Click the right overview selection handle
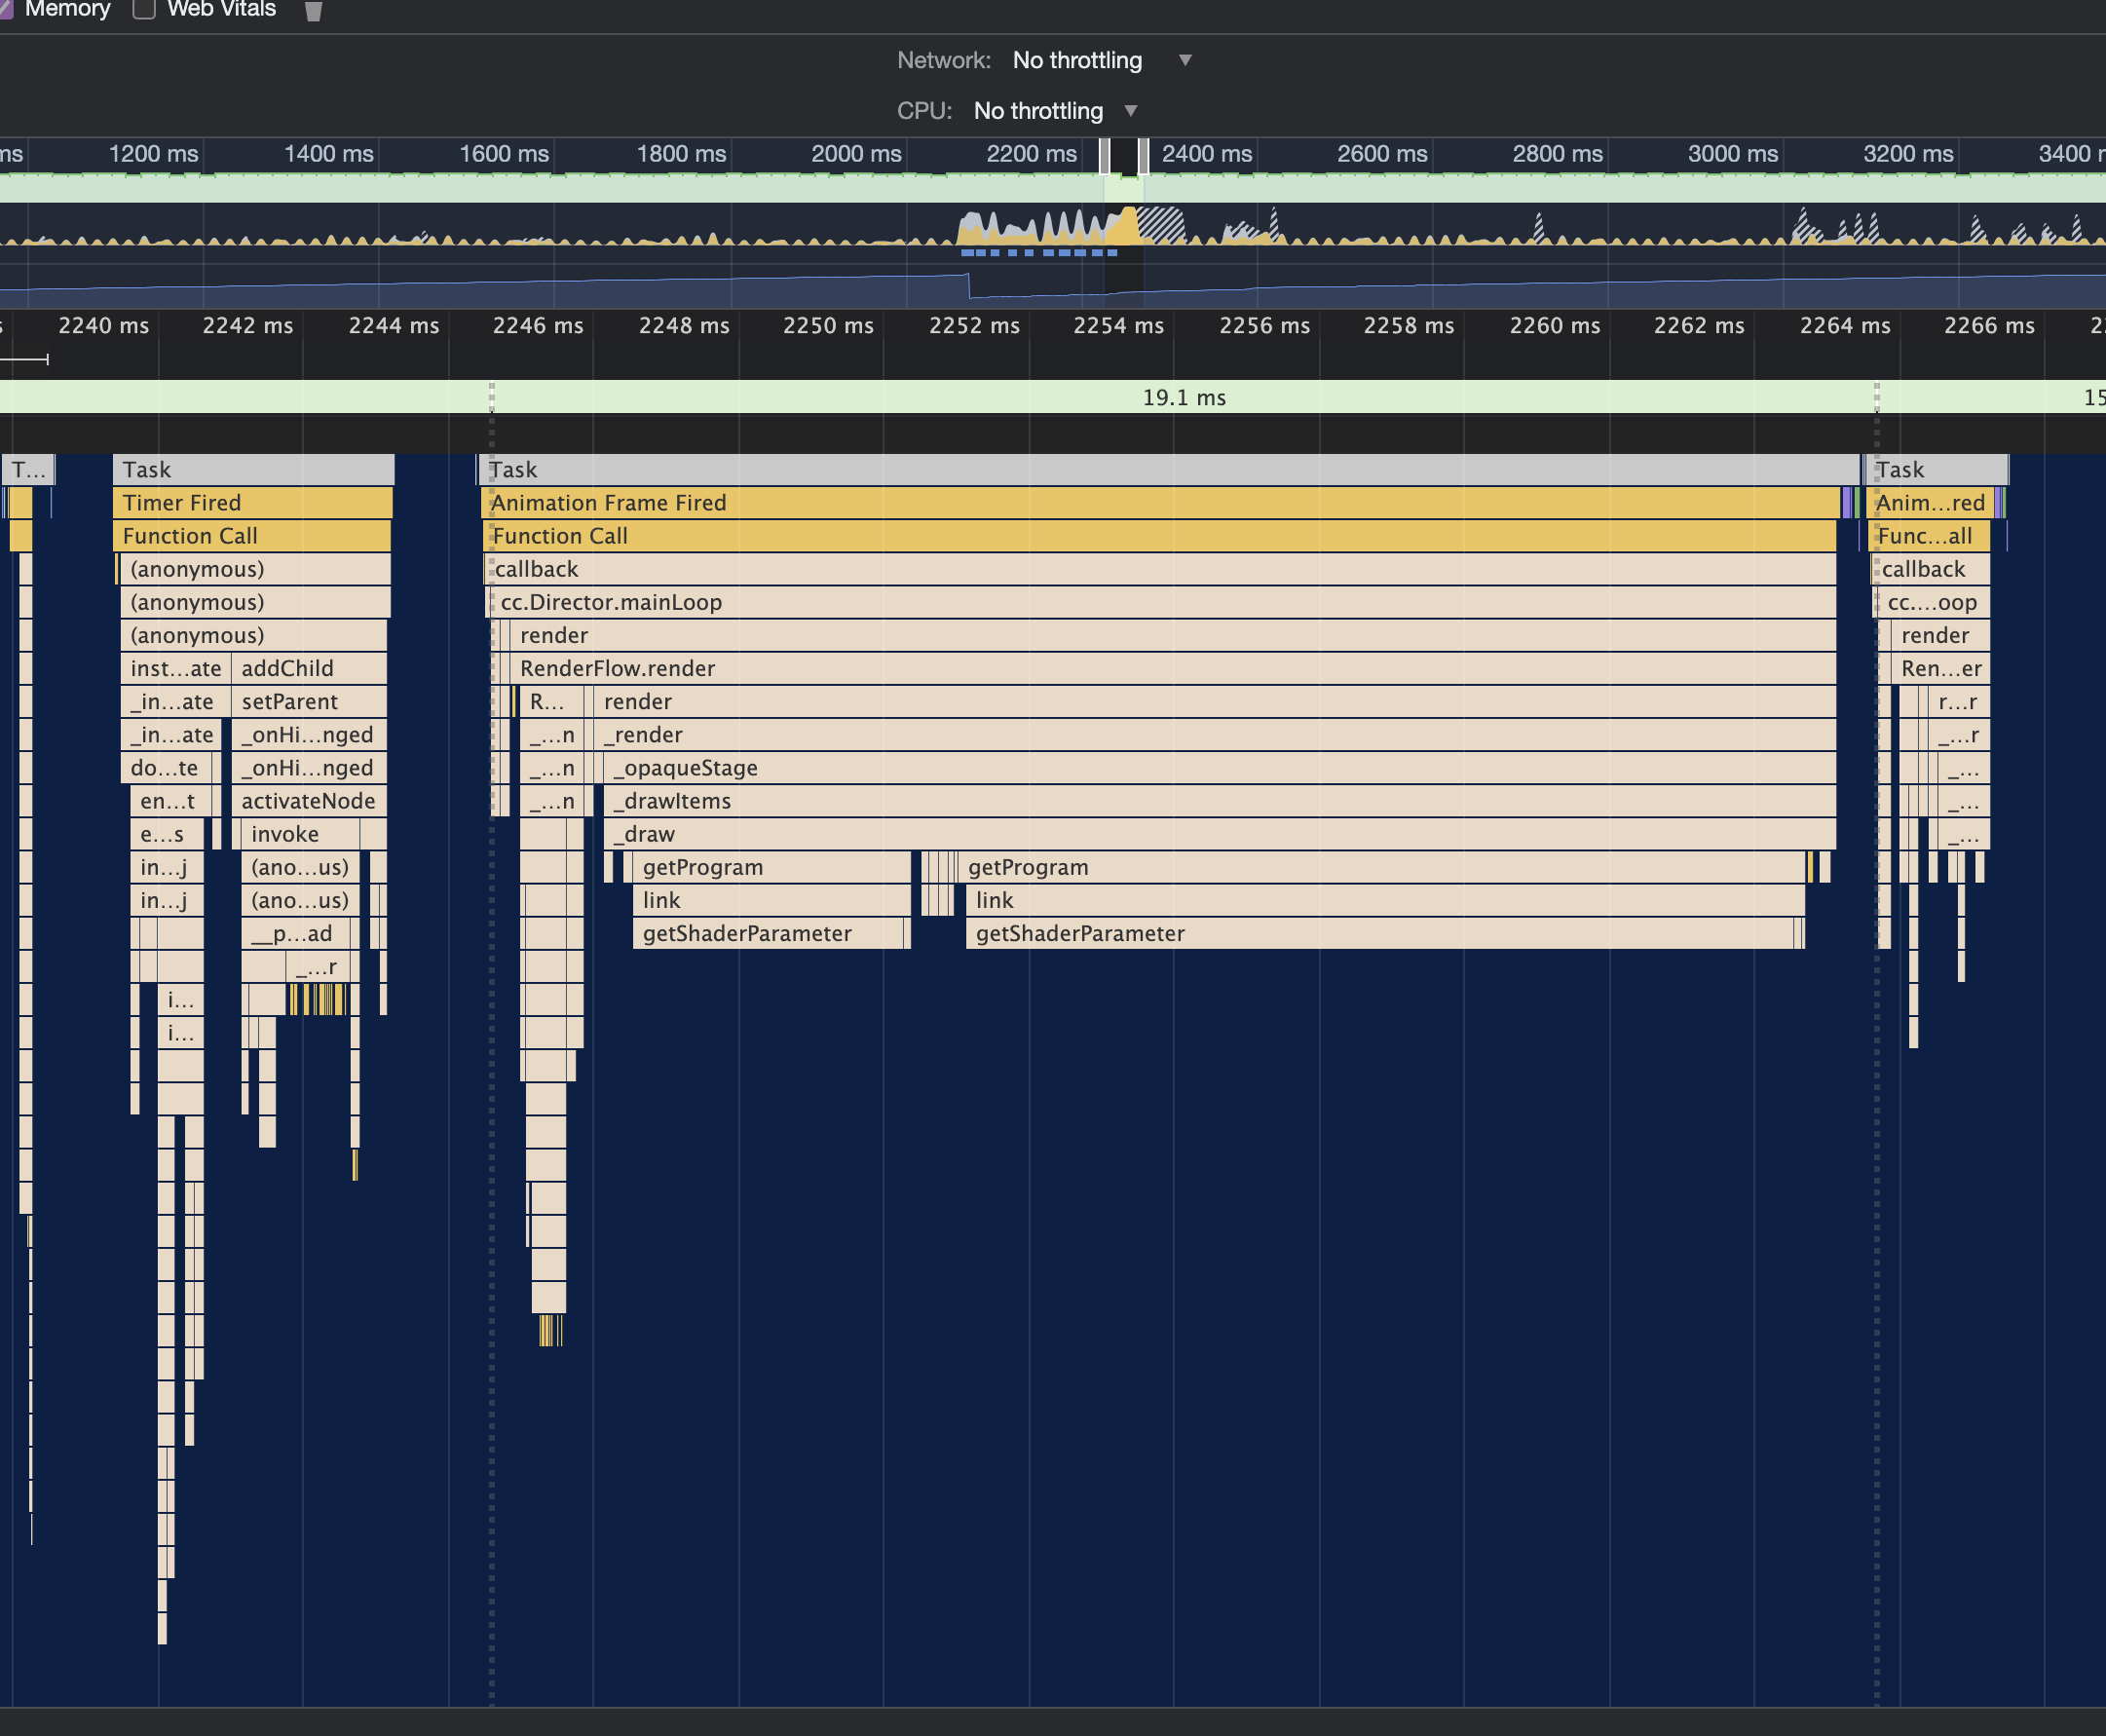2106x1736 pixels. click(1143, 156)
